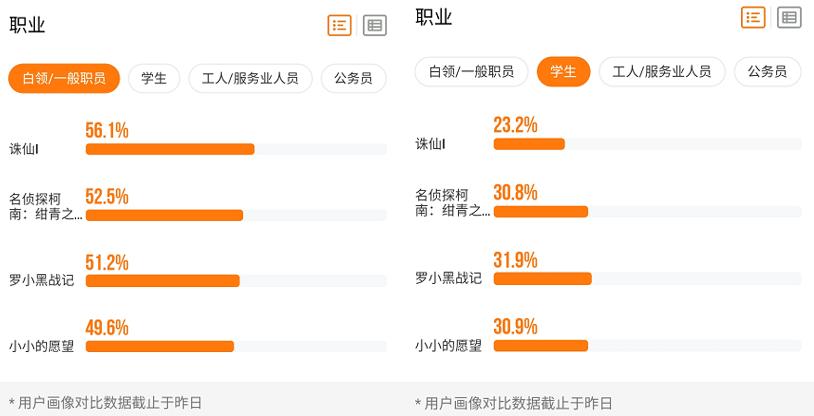
Task: Click the 名侦探柯南 label beside the 30.8% bar
Action: [452, 203]
